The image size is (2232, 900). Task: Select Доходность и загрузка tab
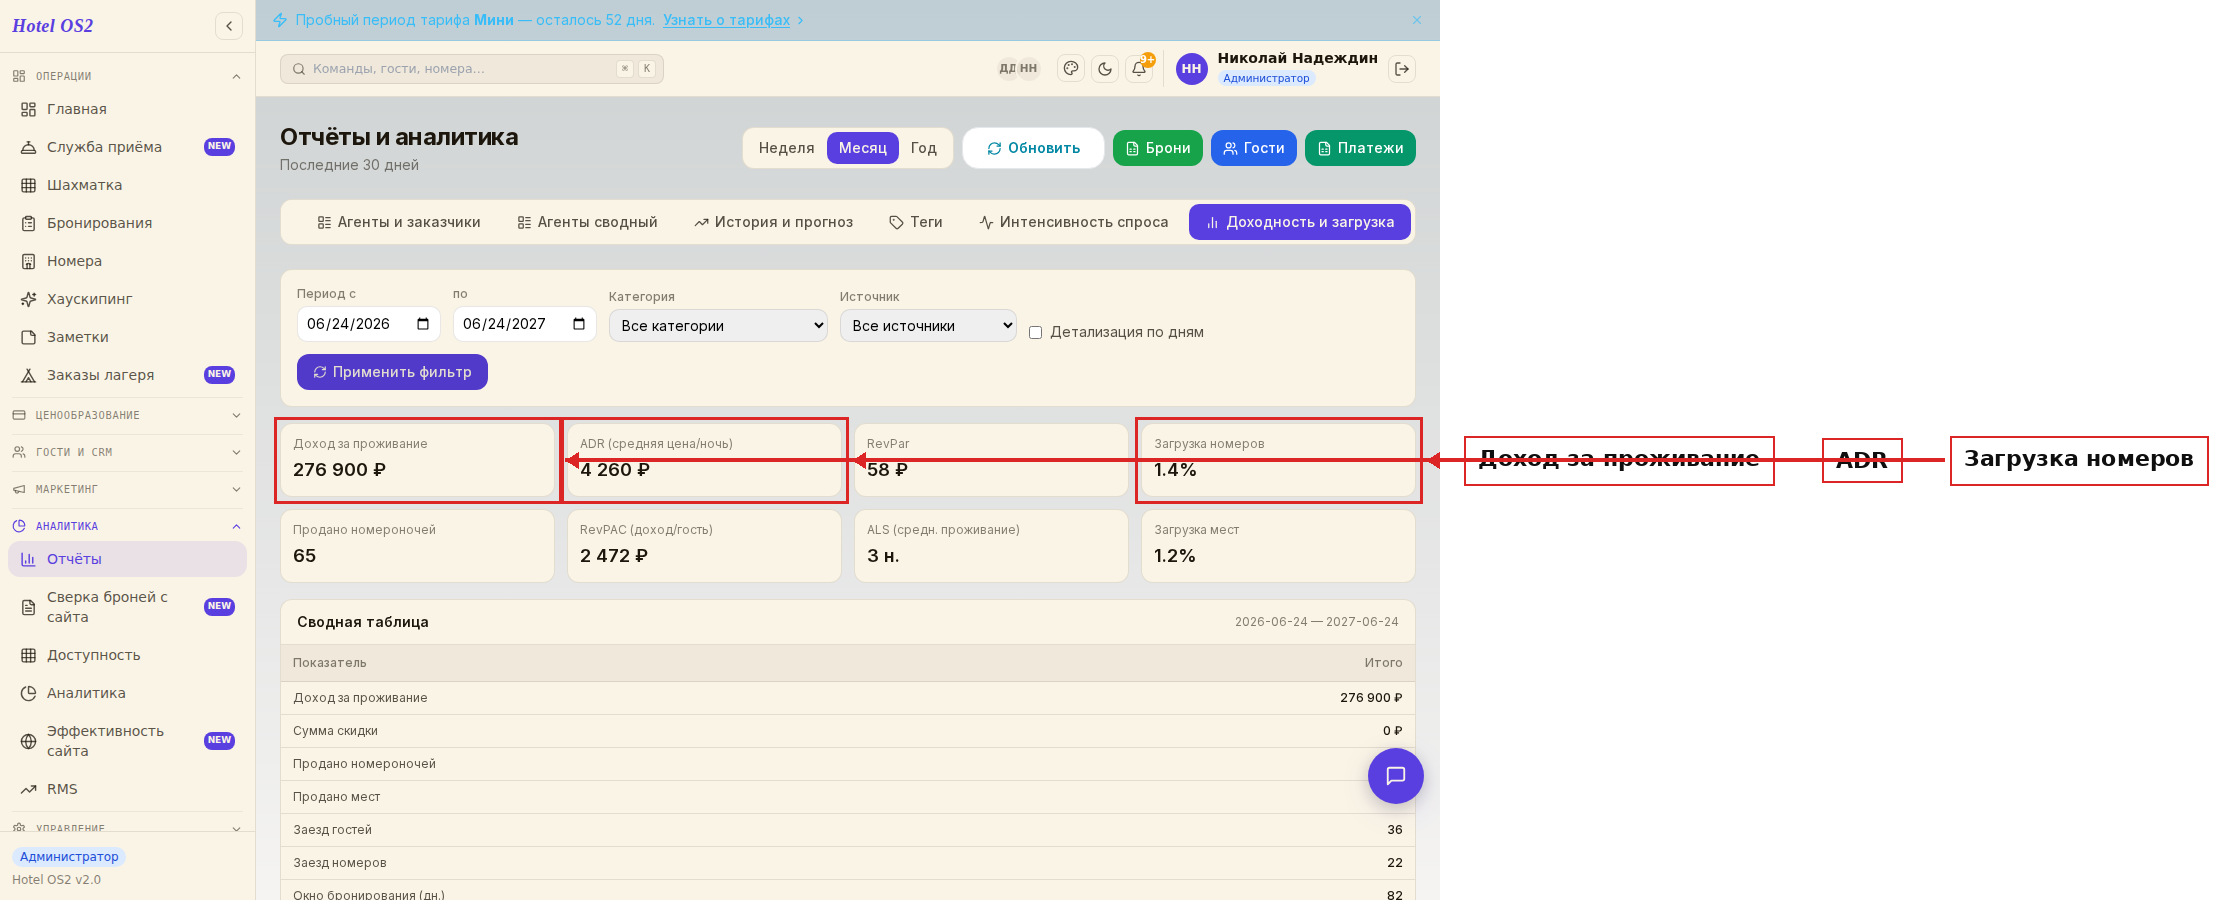1300,222
